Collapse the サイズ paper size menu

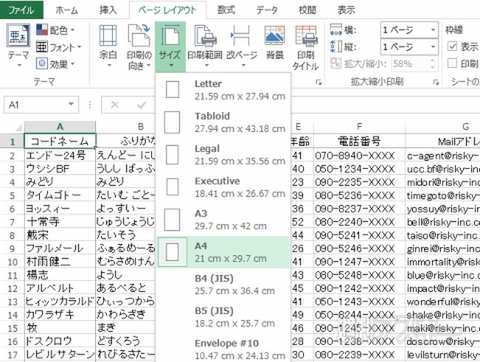click(x=170, y=47)
